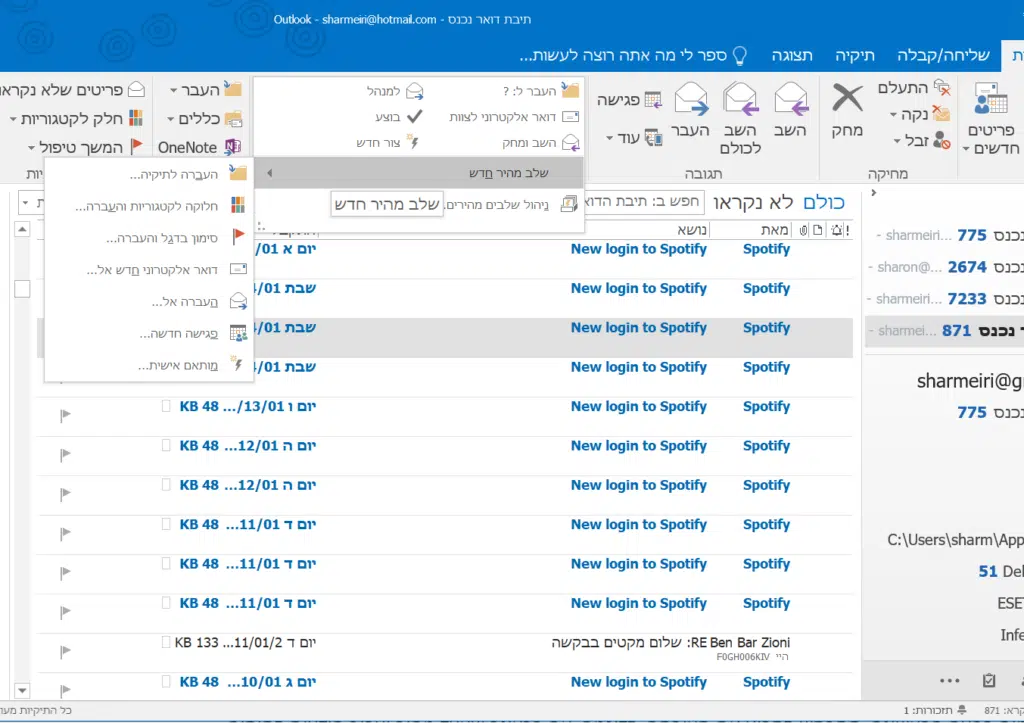The height and width of the screenshot is (723, 1024).
Task: Flag the RE Ben Bar Zioni message
Action: click(x=65, y=652)
